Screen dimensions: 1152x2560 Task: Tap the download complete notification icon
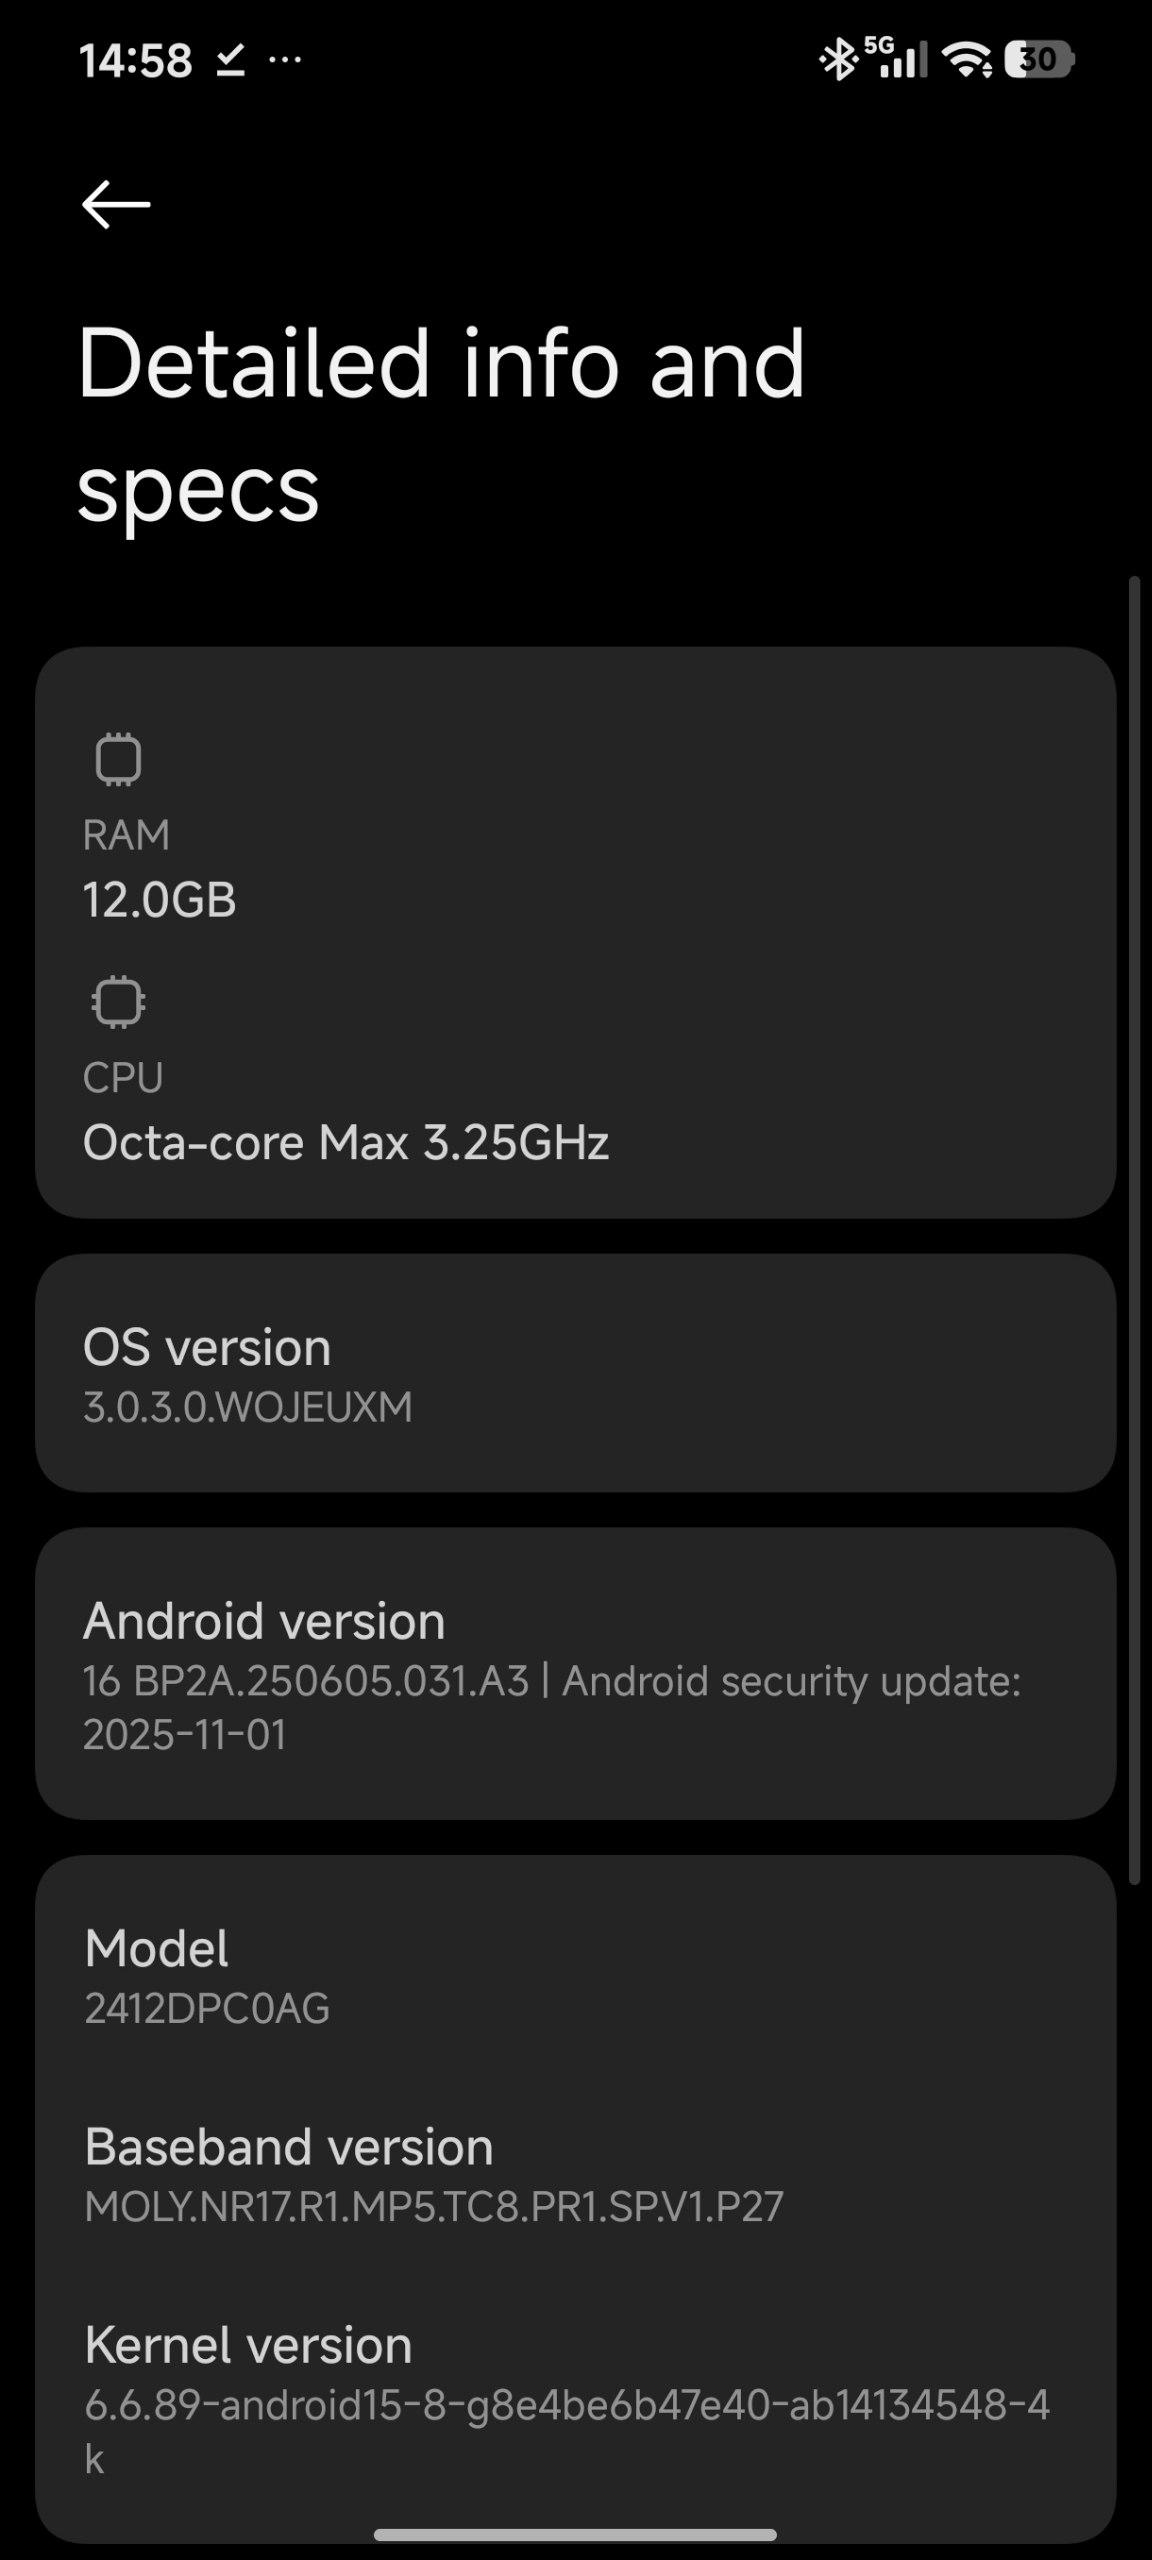tap(230, 62)
